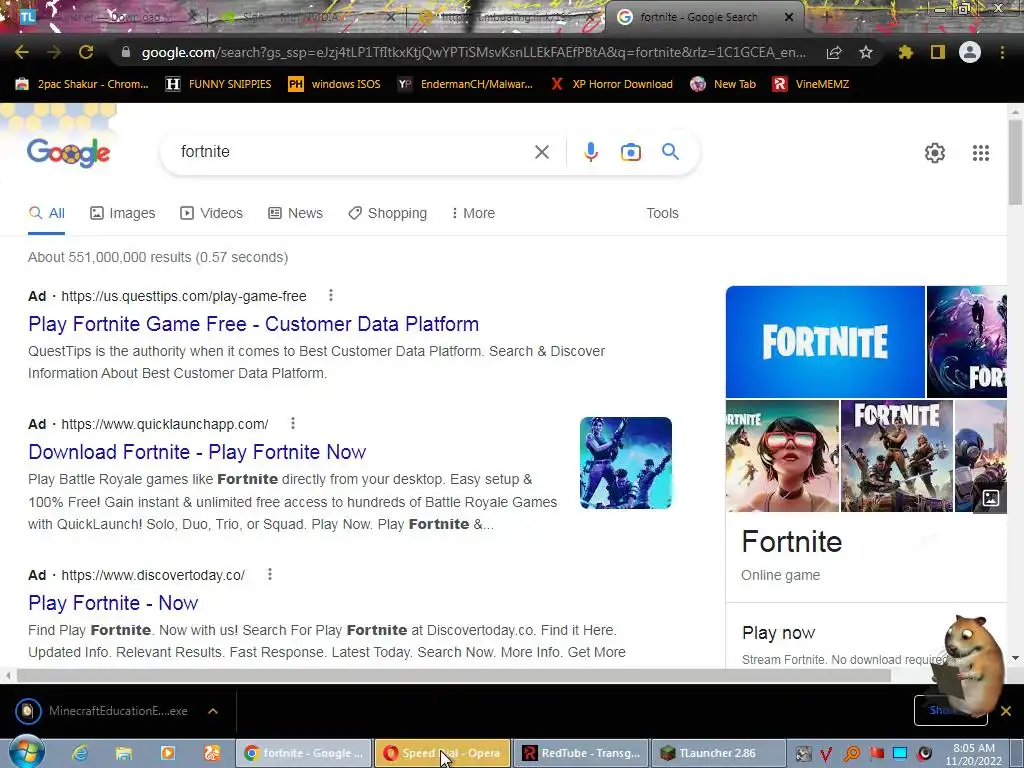Open the windows ISOS bookmark
This screenshot has height=768, width=1024.
tap(334, 84)
